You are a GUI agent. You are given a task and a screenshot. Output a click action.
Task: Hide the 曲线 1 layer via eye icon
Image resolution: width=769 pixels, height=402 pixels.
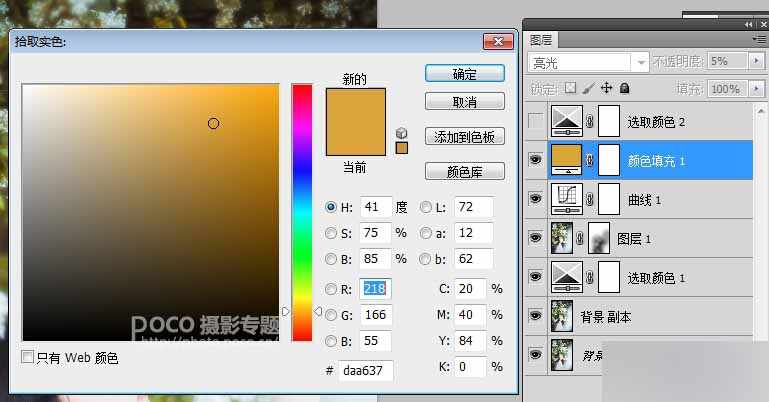pyautogui.click(x=536, y=199)
